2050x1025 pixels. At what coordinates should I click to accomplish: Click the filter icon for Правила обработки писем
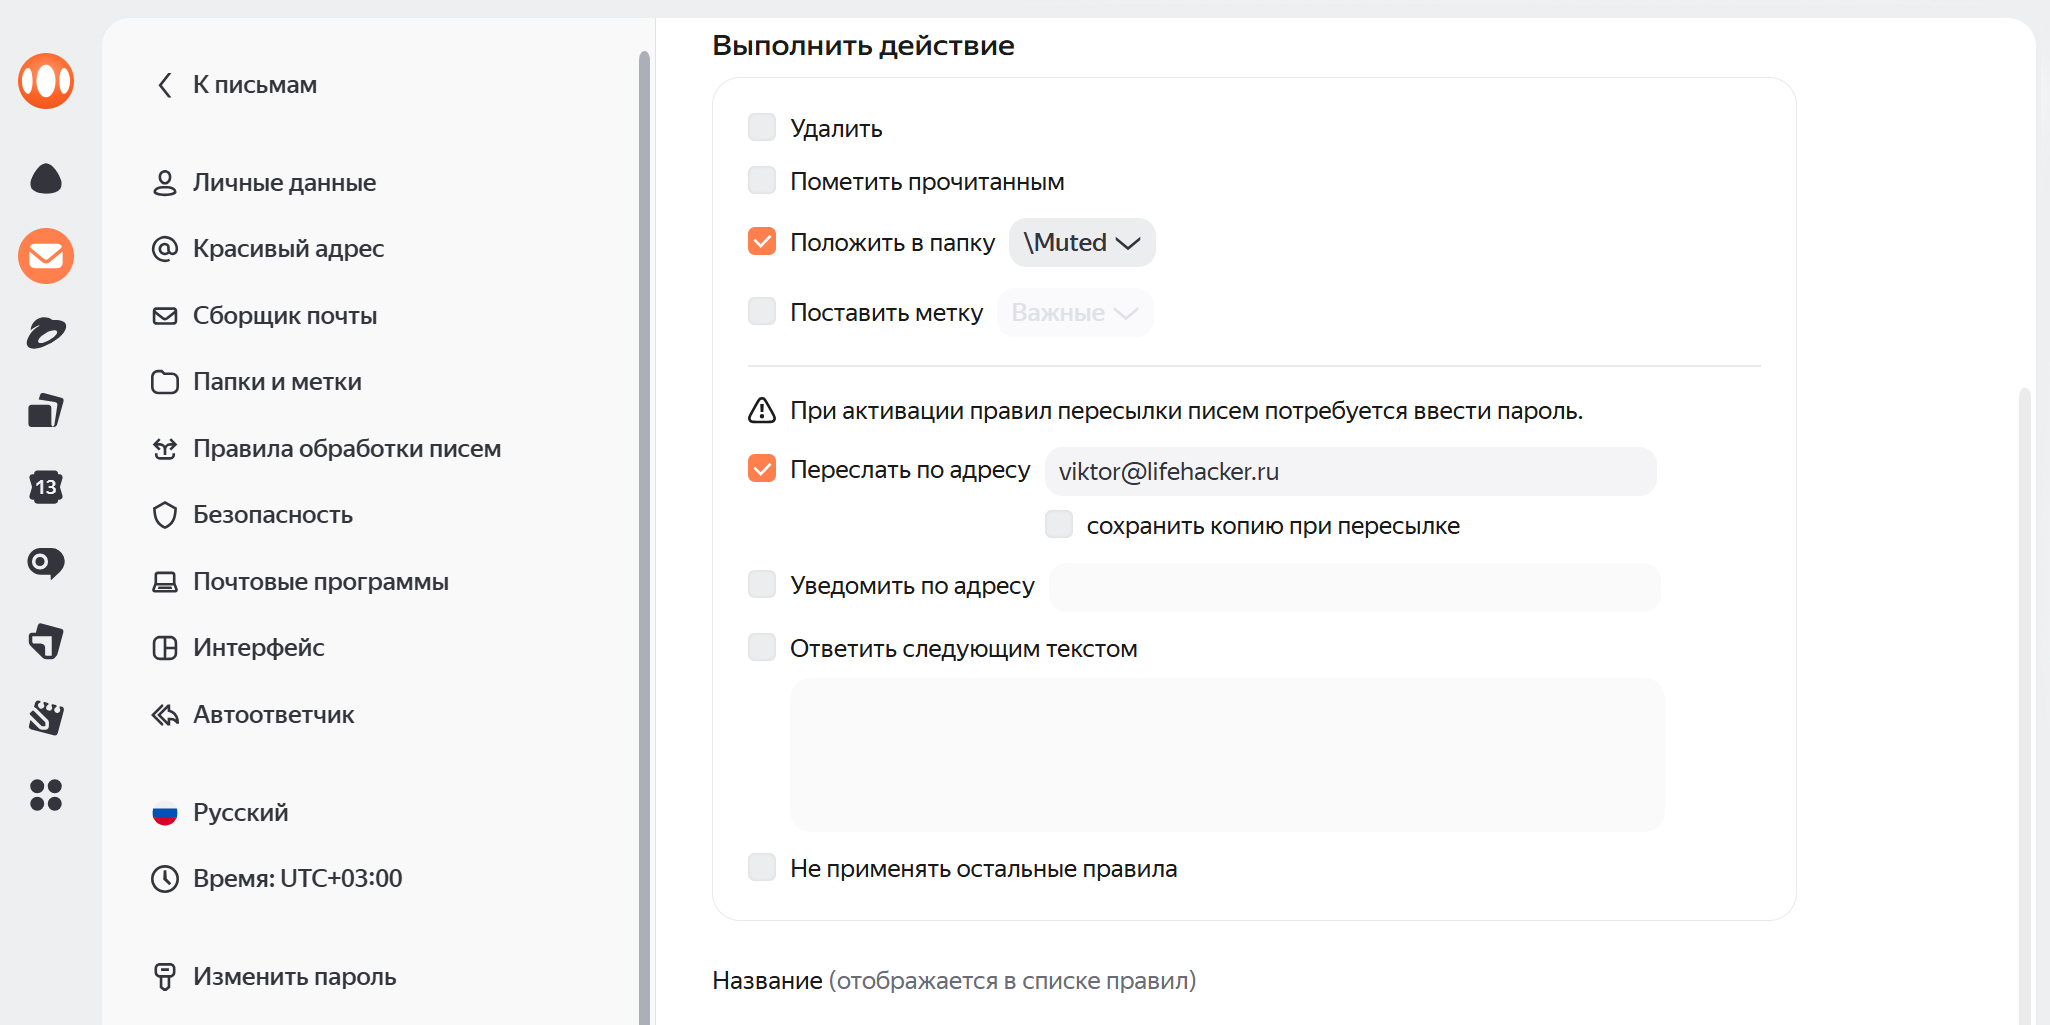pos(165,449)
